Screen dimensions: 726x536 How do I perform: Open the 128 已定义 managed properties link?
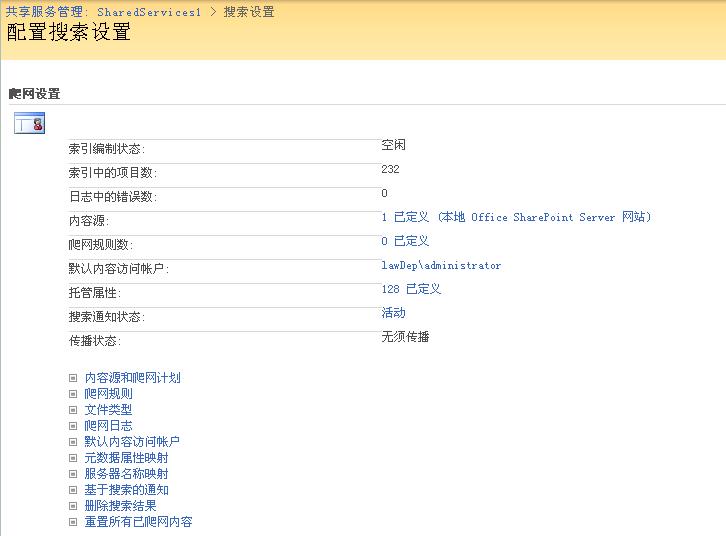(411, 289)
